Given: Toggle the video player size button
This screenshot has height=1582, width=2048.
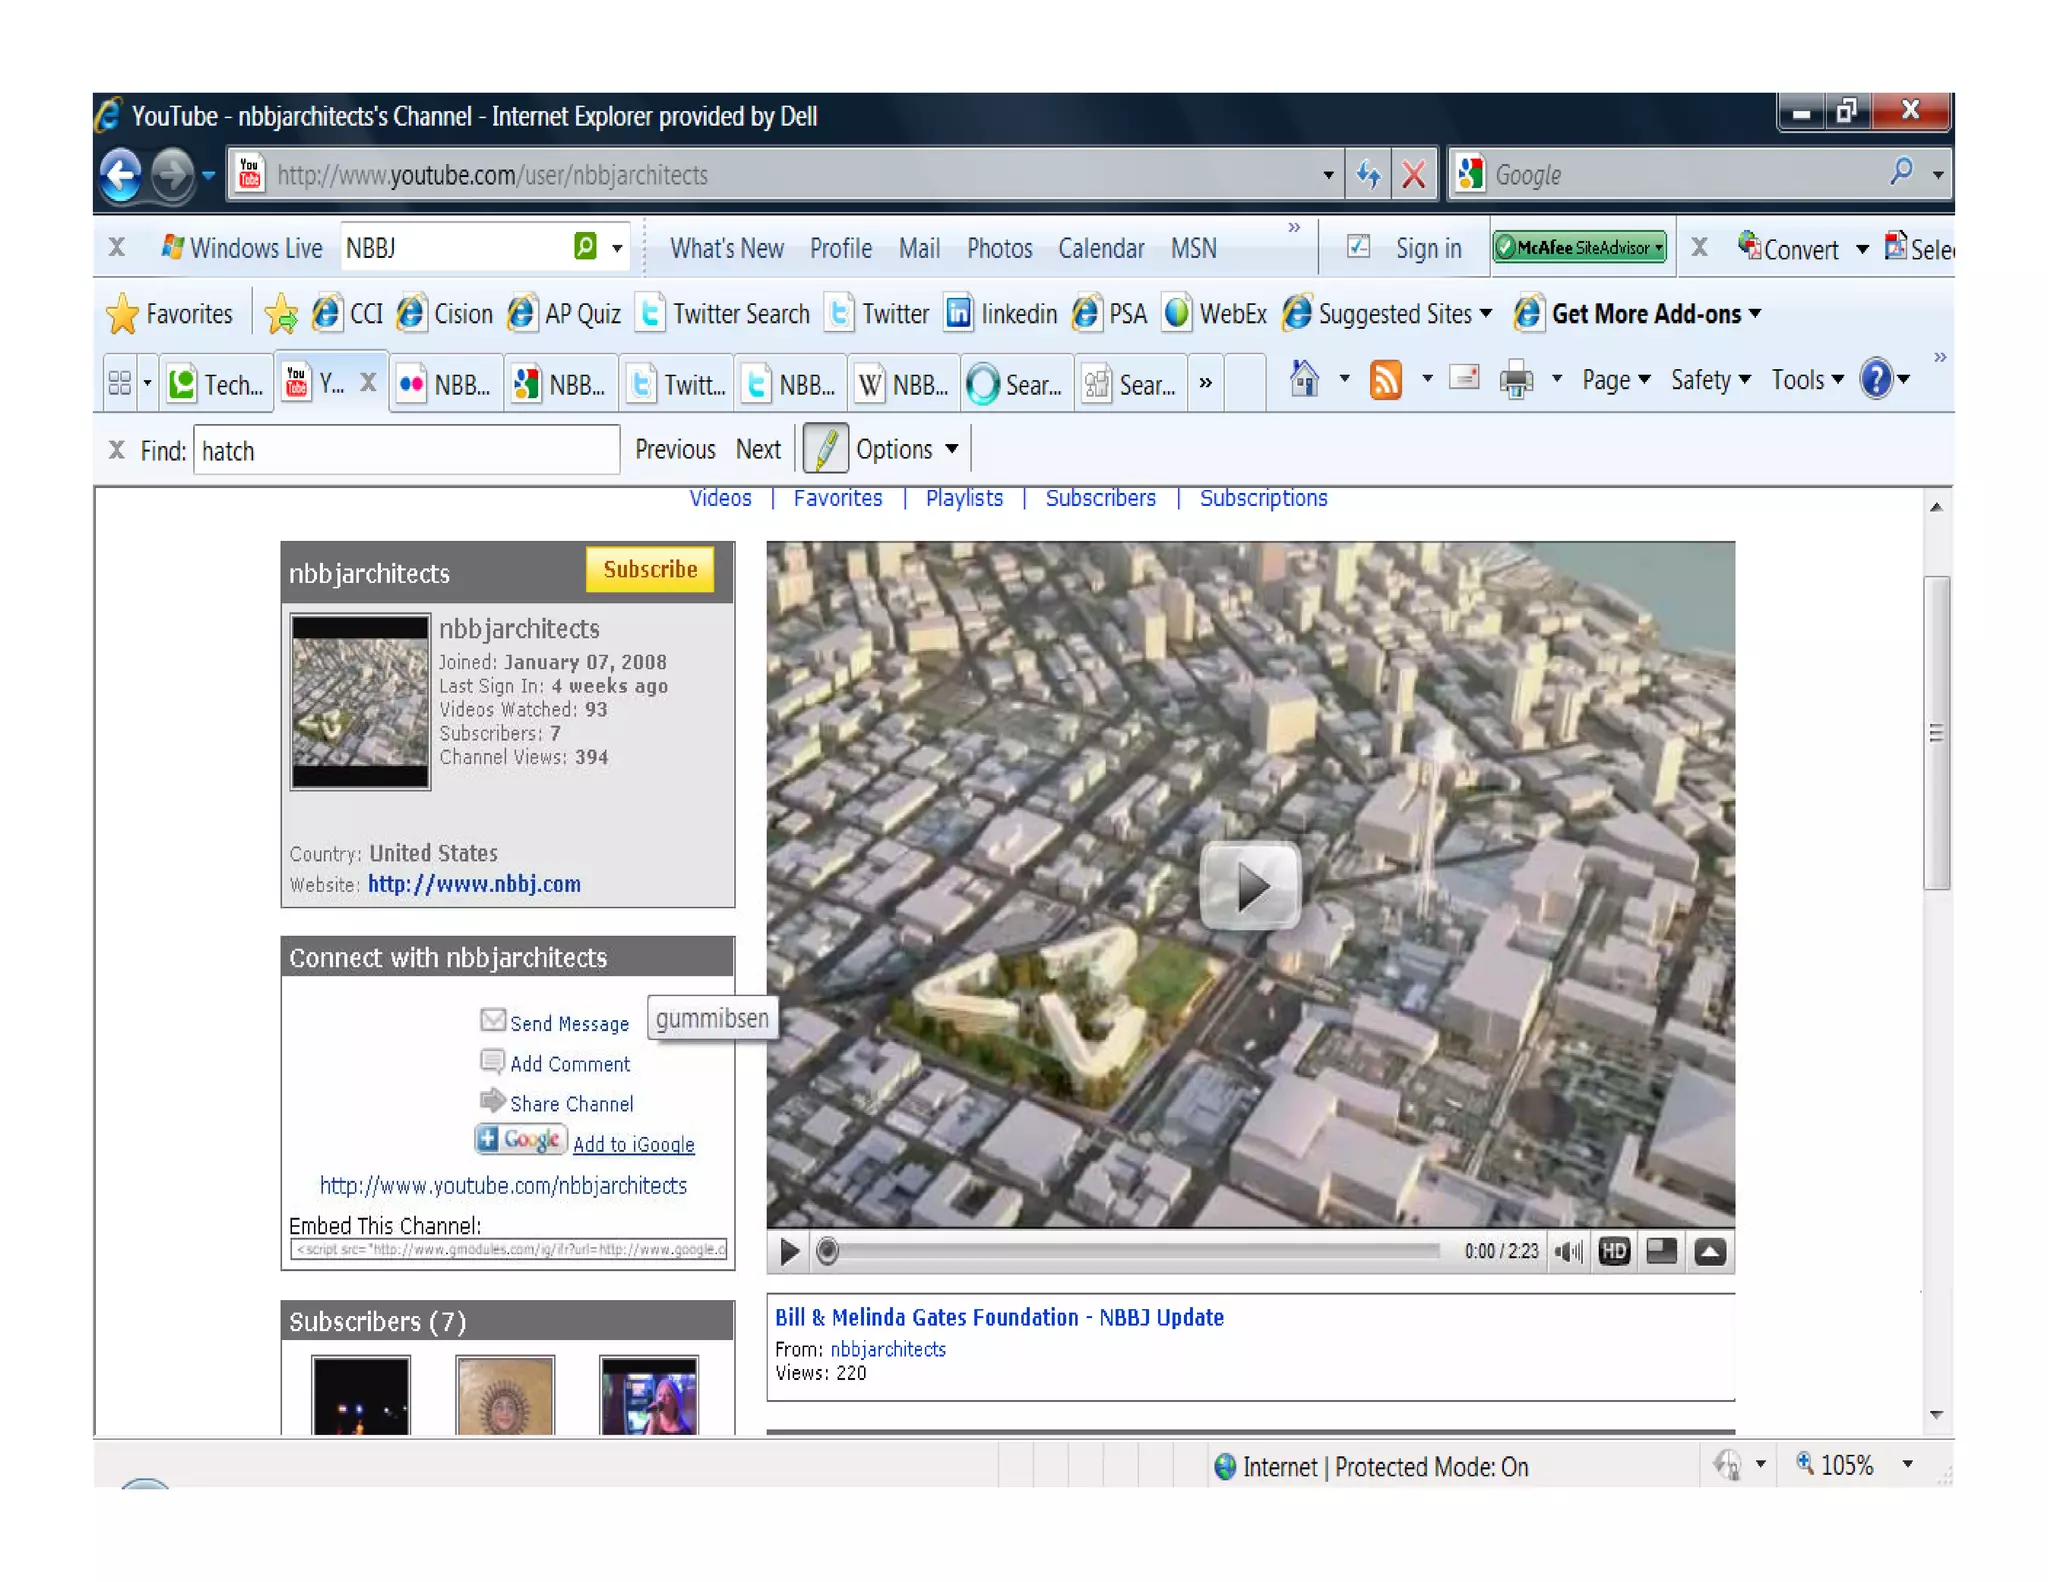Looking at the screenshot, I should 1662,1251.
